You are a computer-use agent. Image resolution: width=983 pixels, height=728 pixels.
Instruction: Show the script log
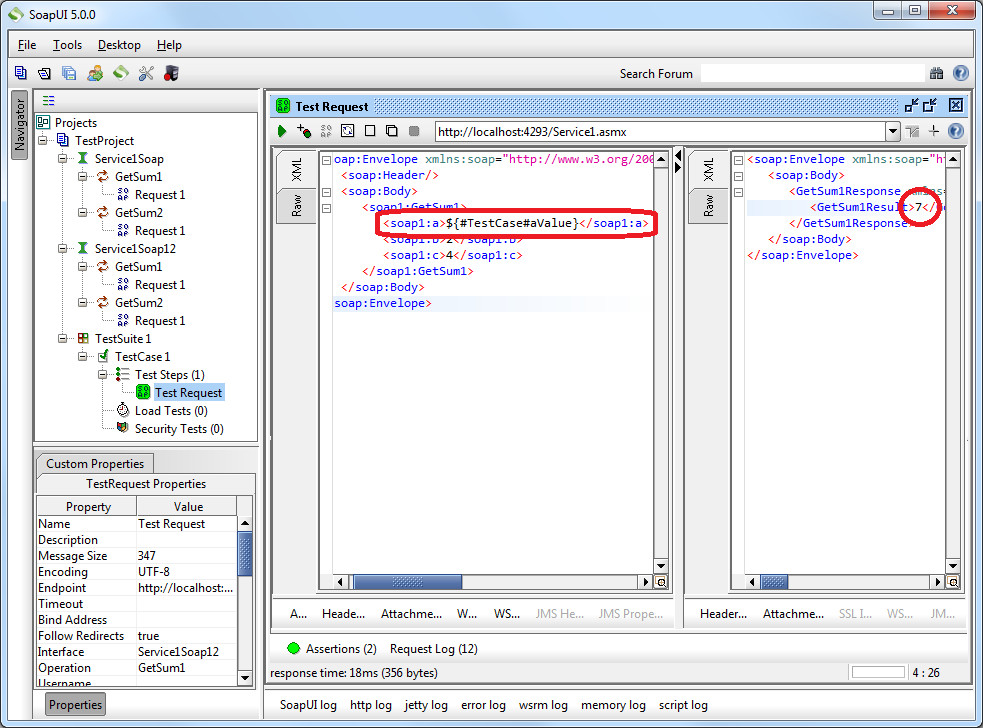click(x=683, y=705)
